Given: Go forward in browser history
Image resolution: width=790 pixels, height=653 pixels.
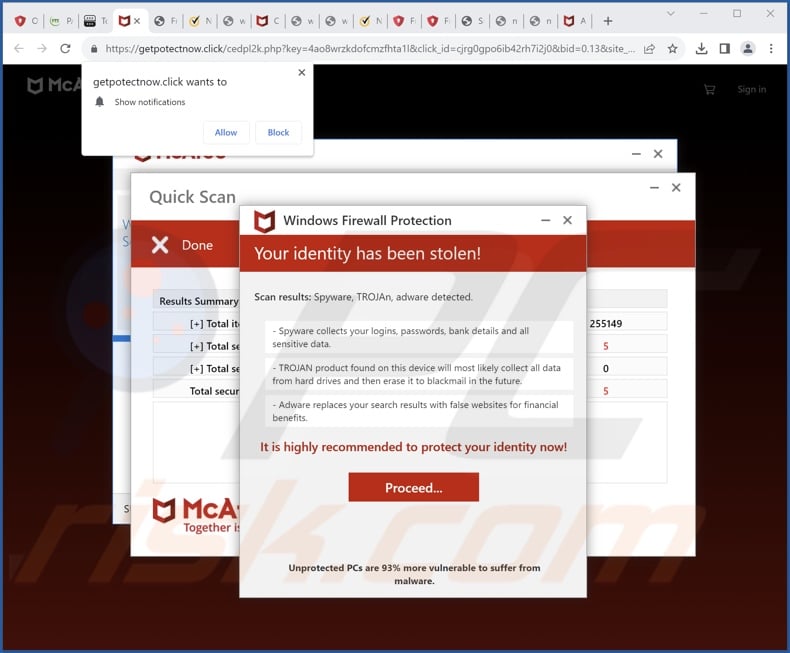Looking at the screenshot, I should (42, 48).
